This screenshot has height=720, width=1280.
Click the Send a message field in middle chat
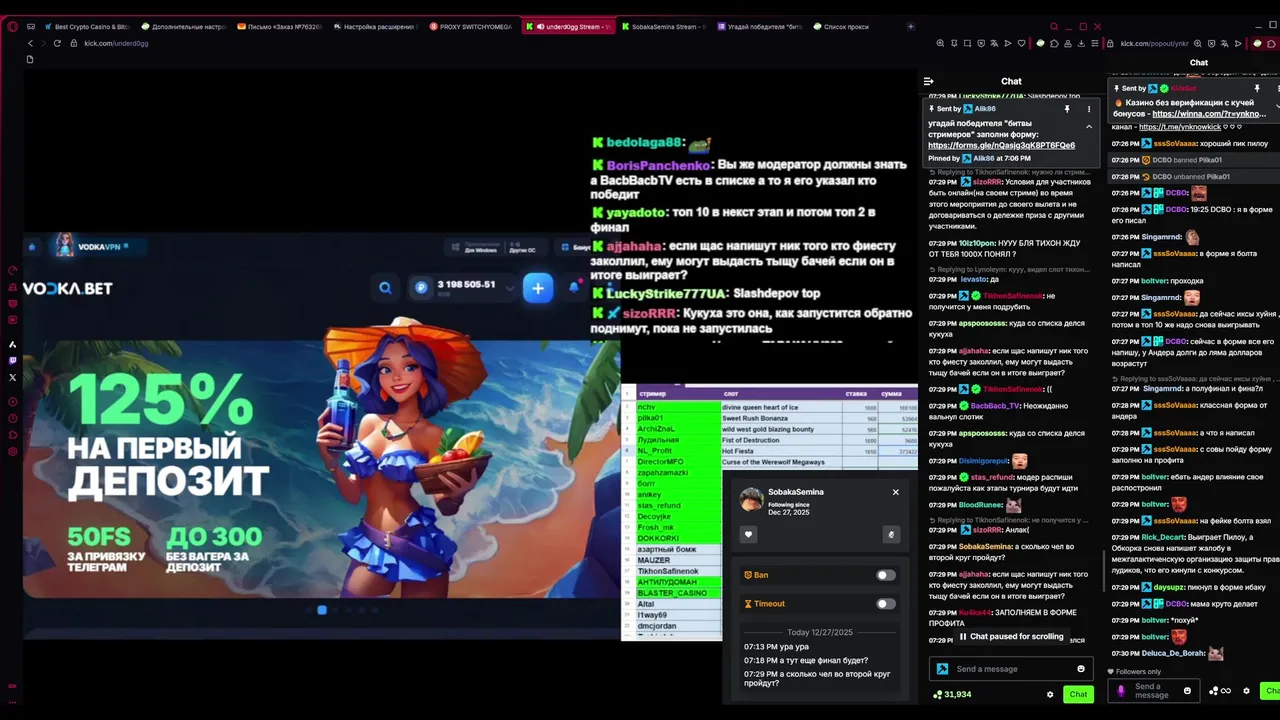point(1012,669)
